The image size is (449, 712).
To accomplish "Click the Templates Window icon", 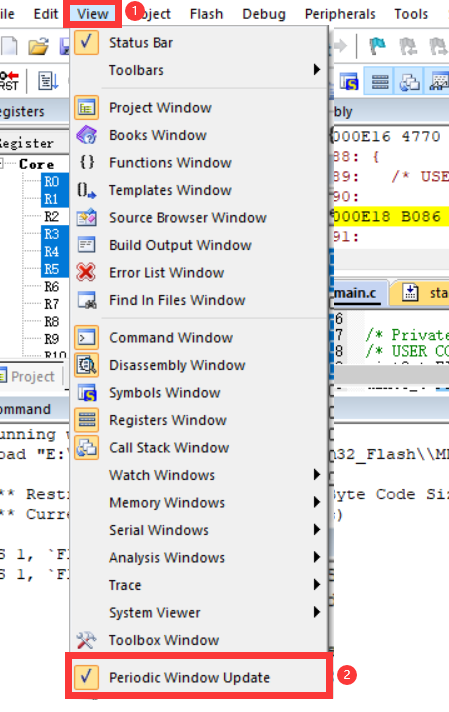I will click(86, 190).
